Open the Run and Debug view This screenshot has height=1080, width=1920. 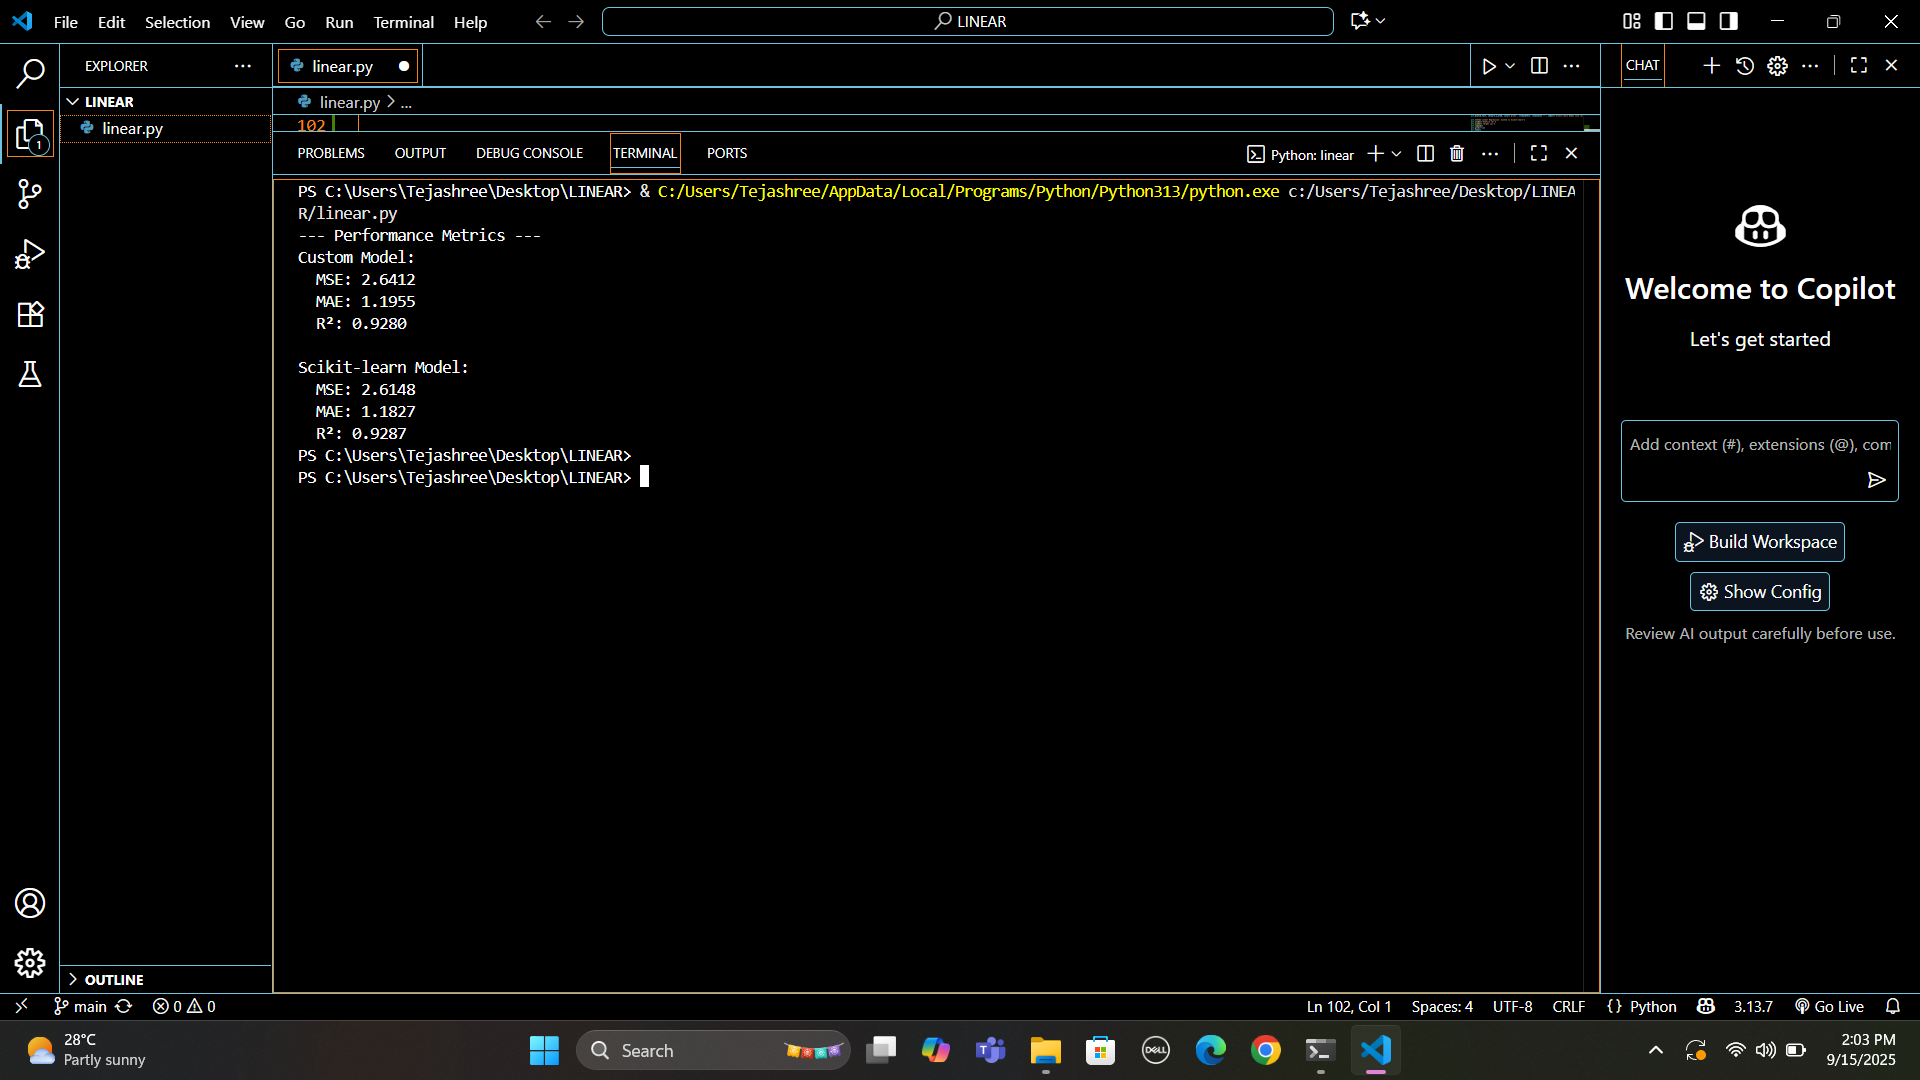[x=30, y=254]
